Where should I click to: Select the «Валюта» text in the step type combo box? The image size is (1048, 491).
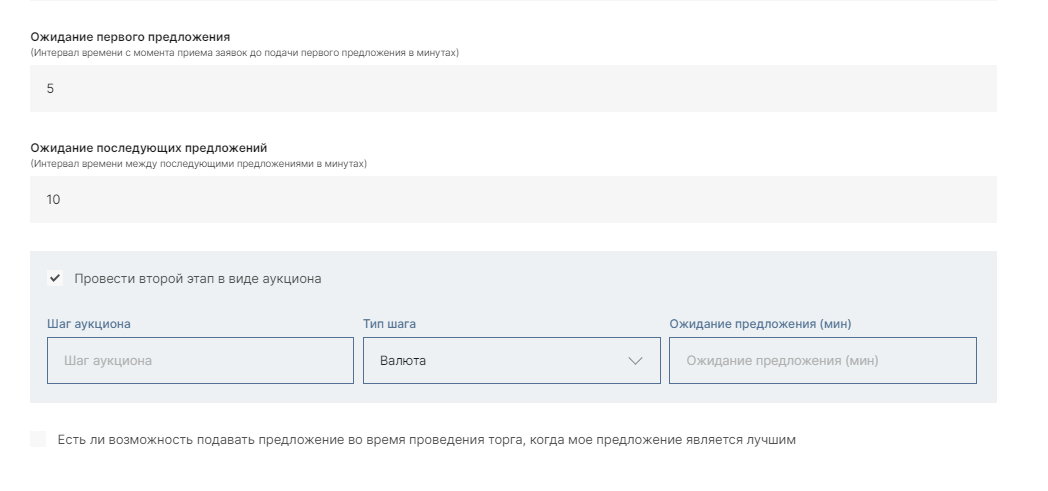click(x=403, y=361)
